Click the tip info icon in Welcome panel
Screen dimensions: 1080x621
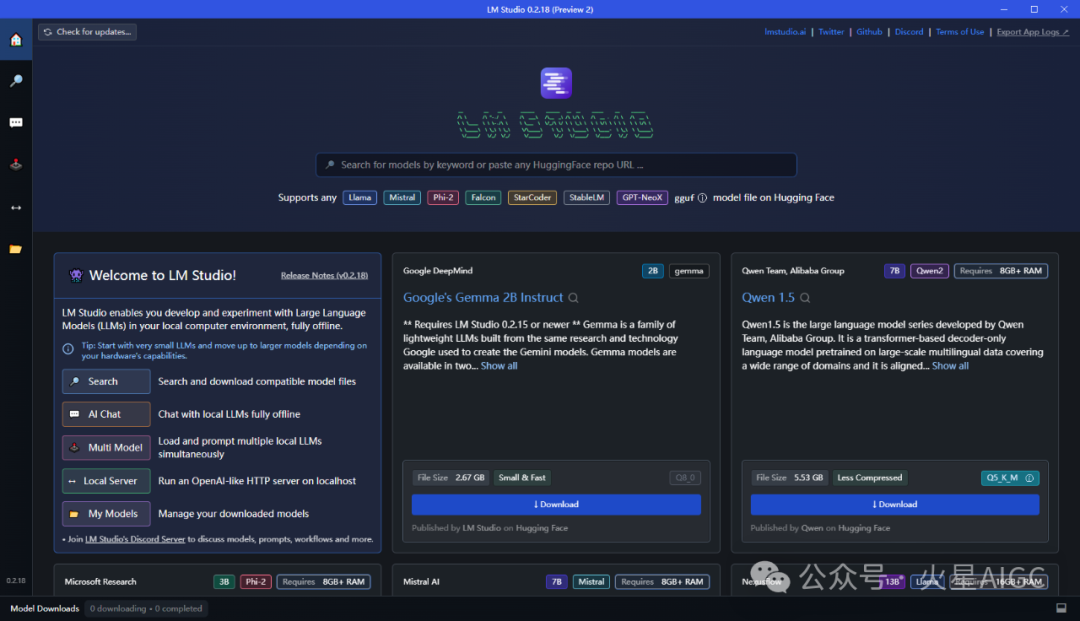[68, 349]
